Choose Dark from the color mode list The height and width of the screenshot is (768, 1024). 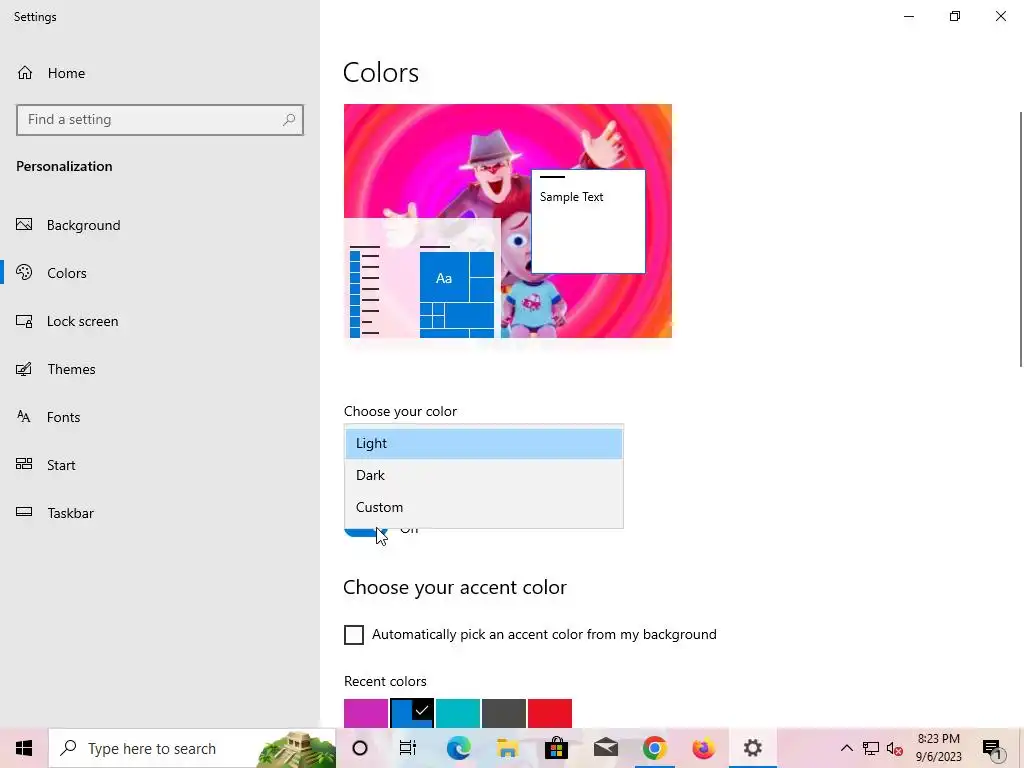click(x=484, y=475)
